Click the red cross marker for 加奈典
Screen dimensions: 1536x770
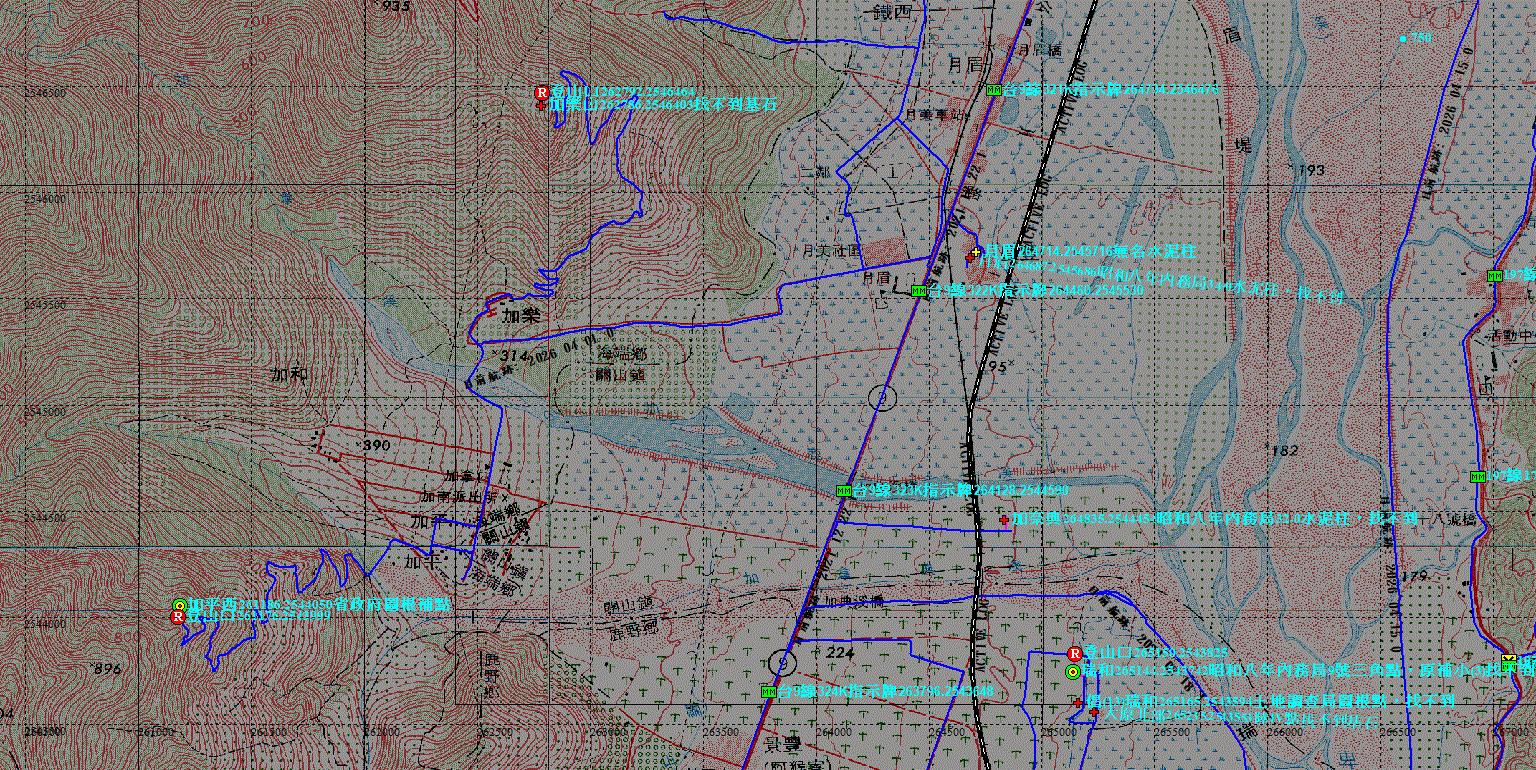[x=1004, y=520]
